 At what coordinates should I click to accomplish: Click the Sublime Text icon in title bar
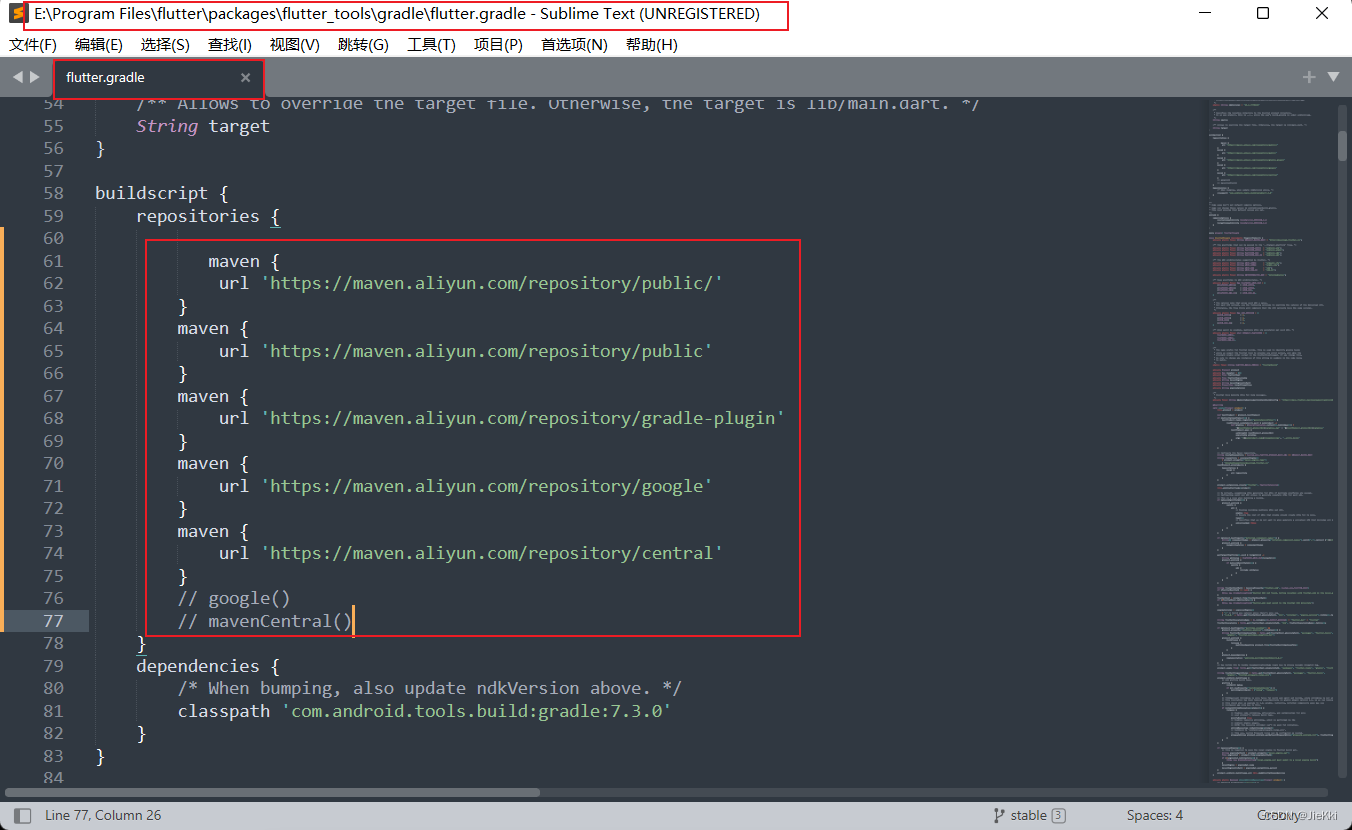click(x=17, y=14)
